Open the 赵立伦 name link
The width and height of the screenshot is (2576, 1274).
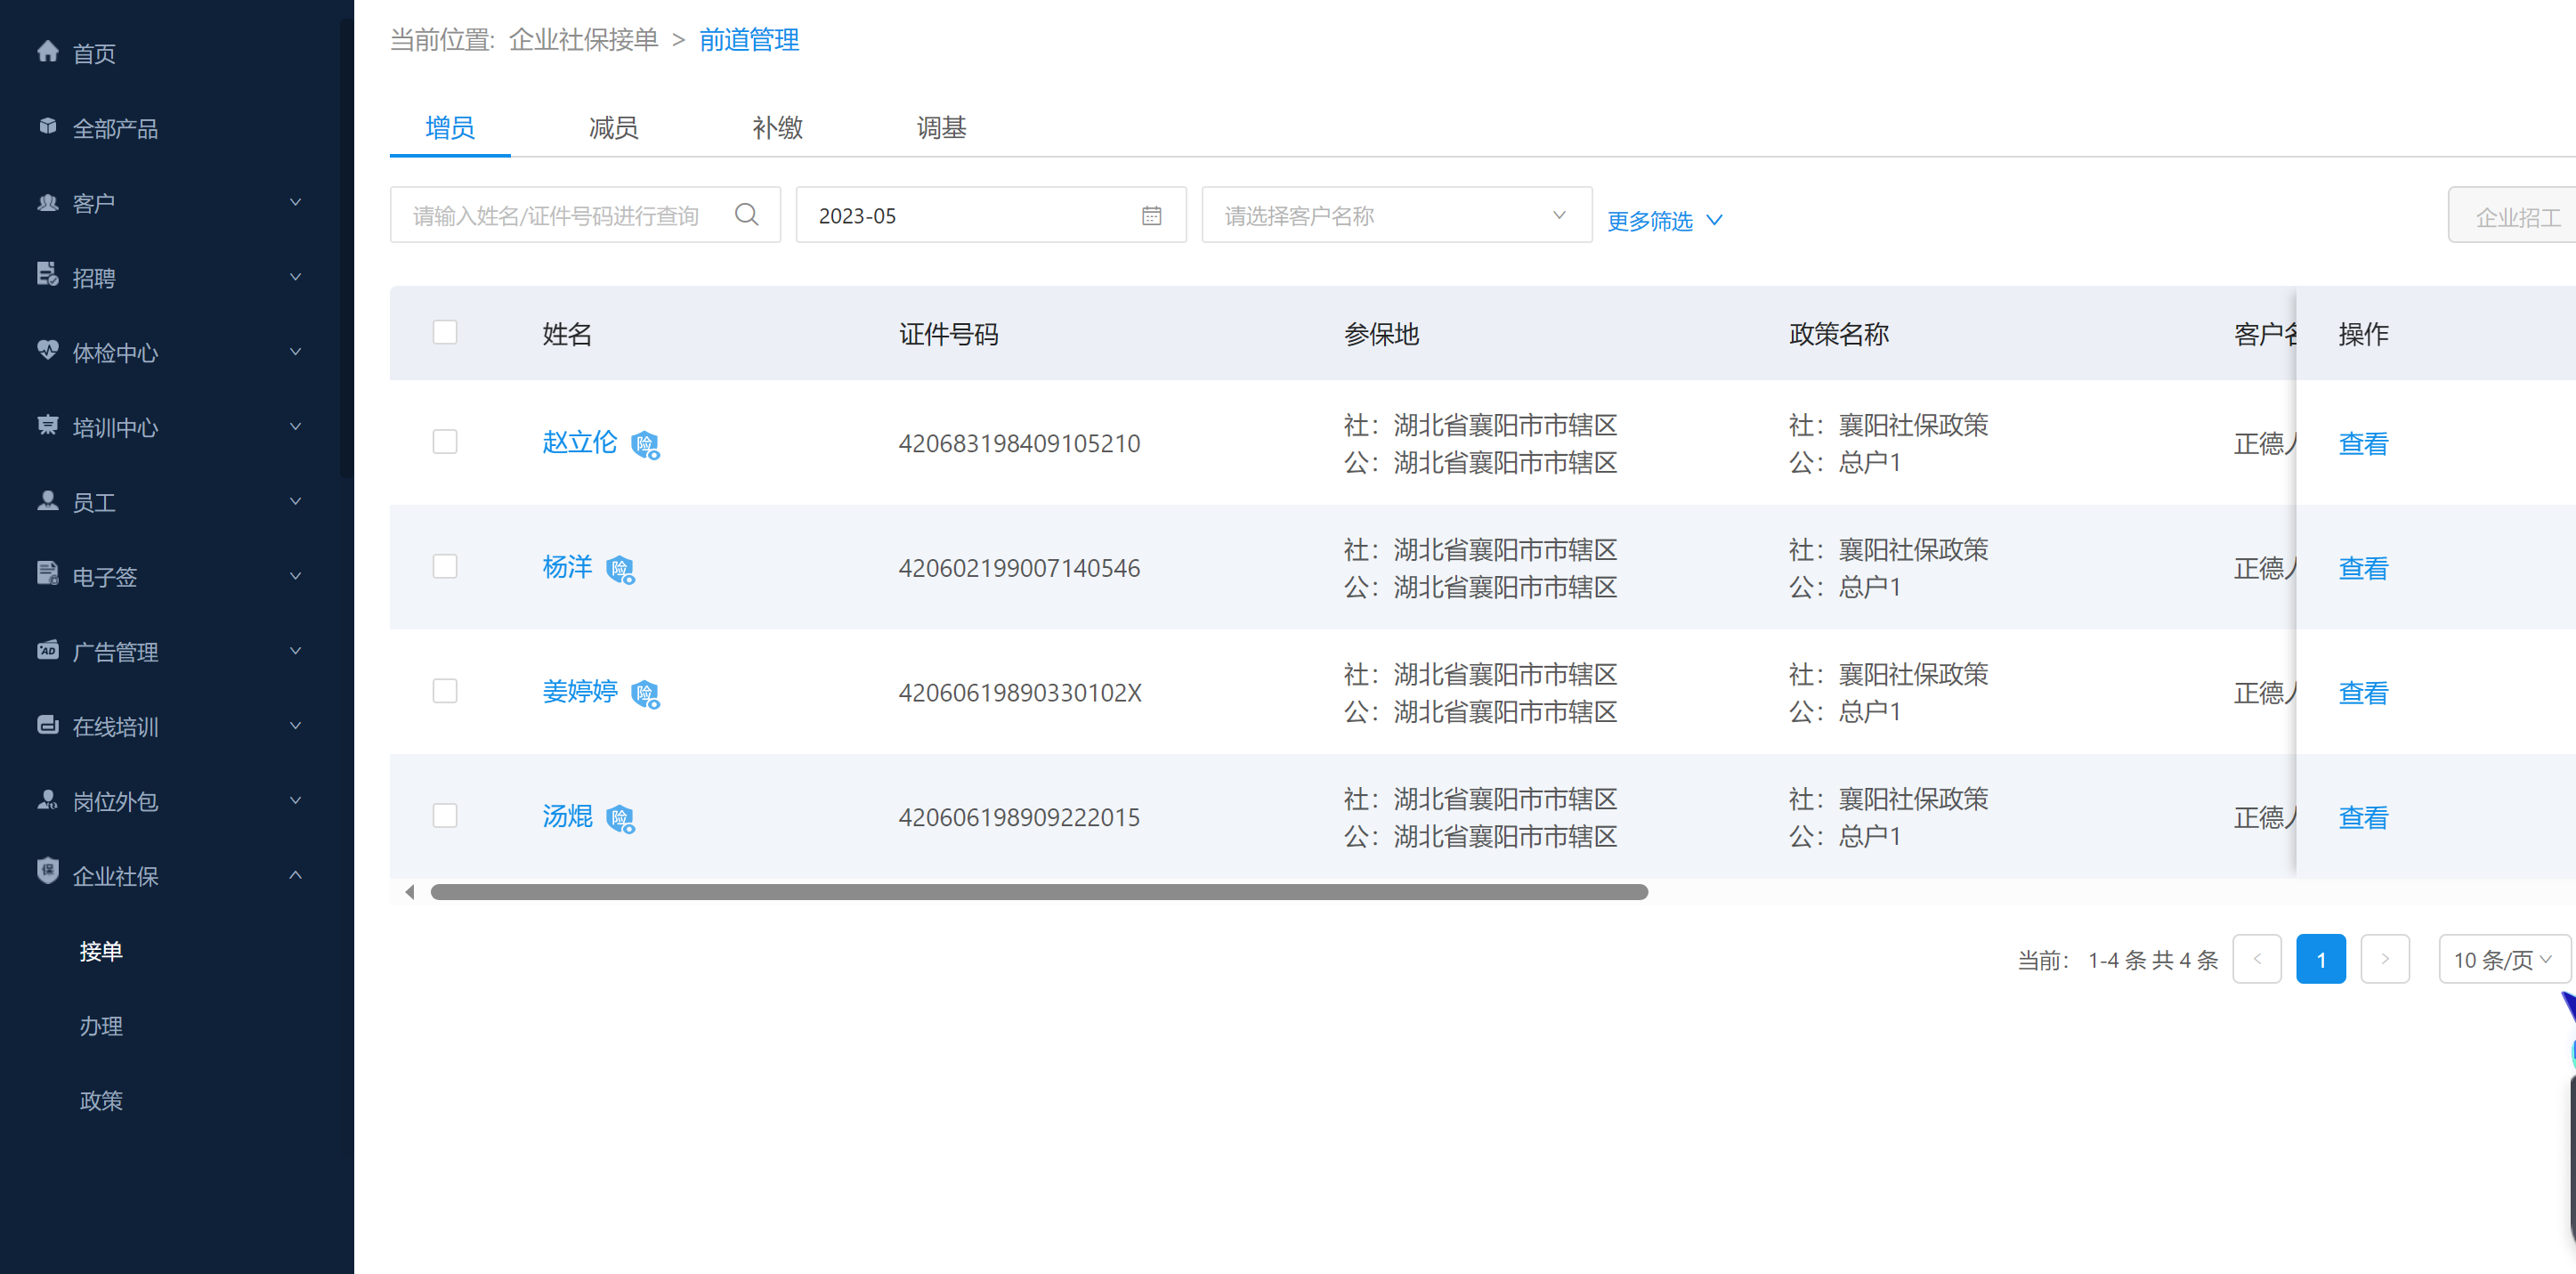(x=580, y=442)
